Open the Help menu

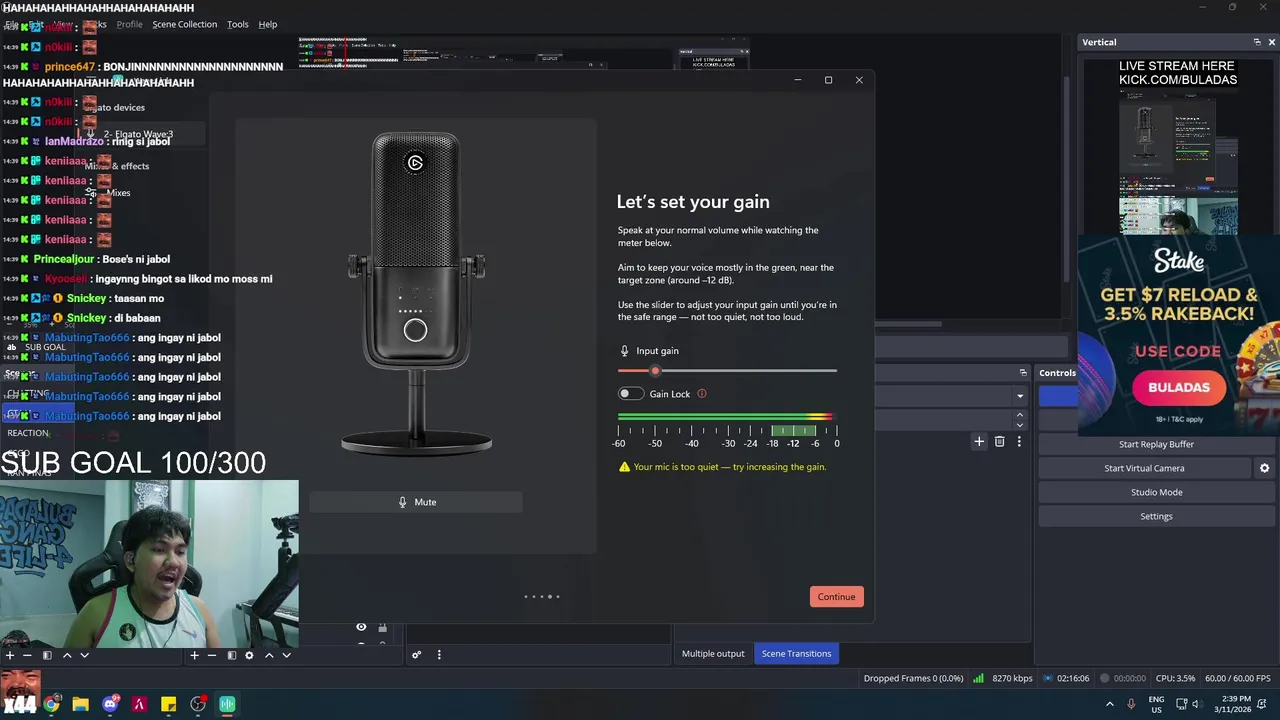[x=267, y=24]
